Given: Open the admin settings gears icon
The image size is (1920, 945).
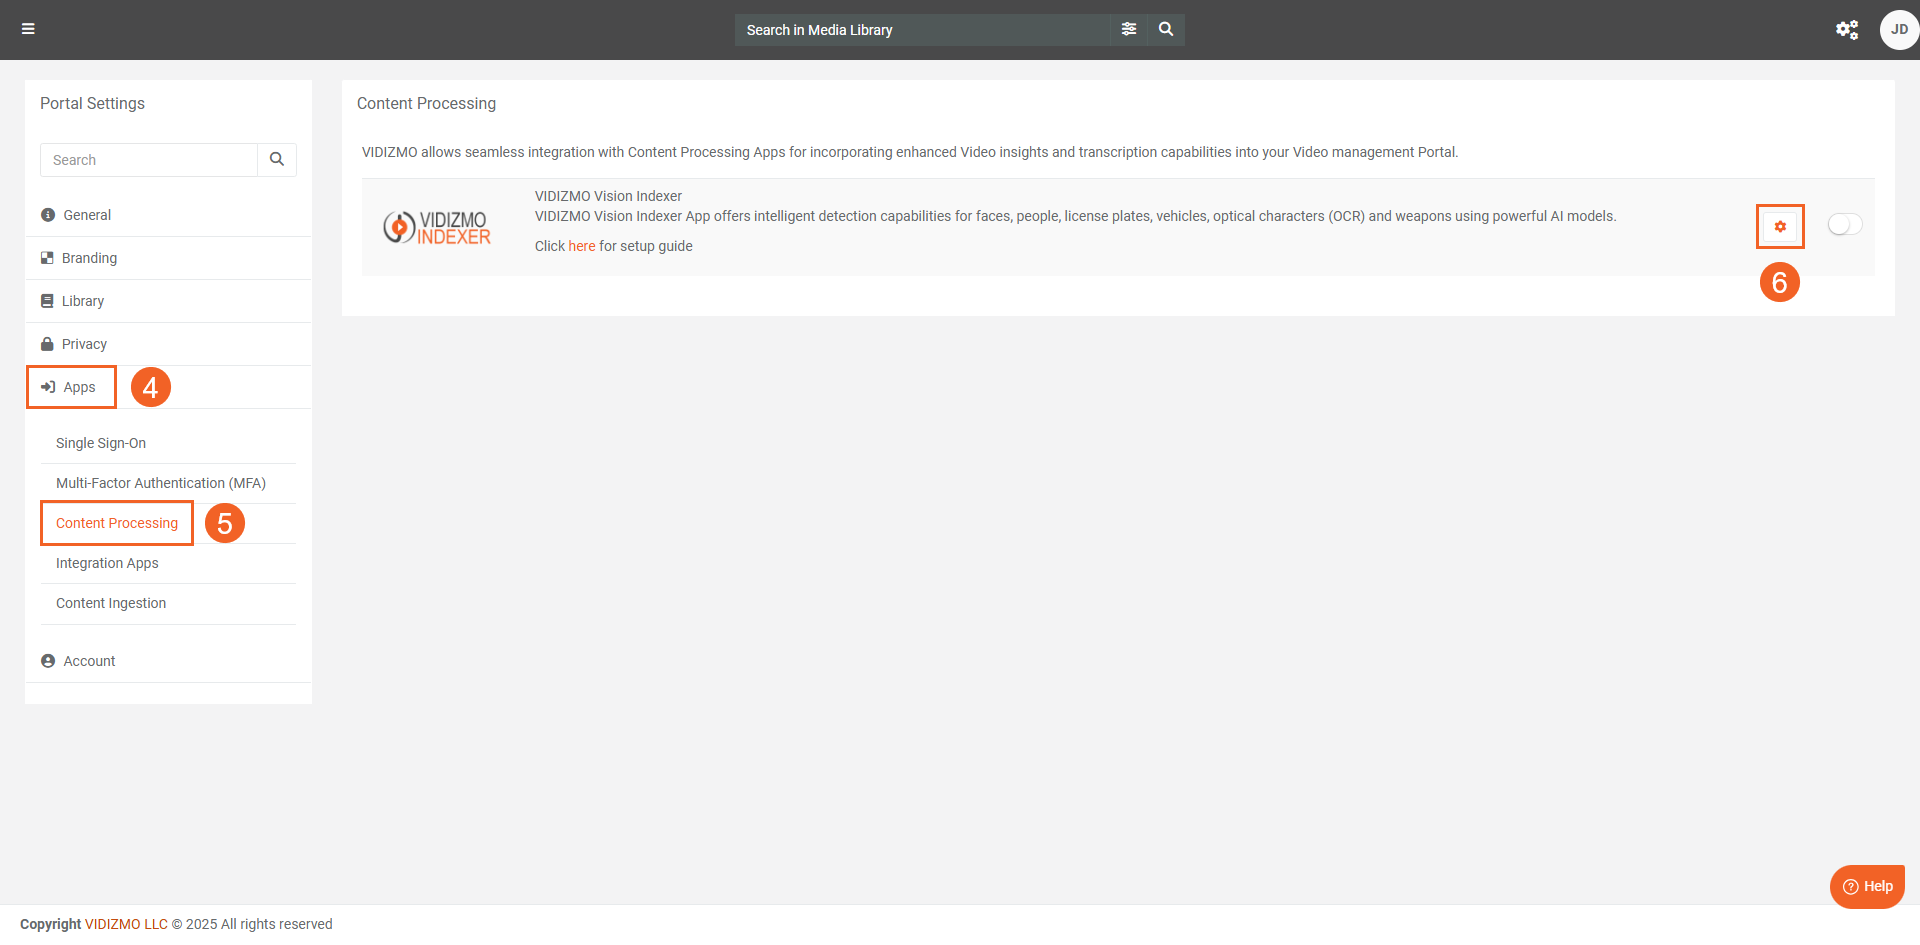Looking at the screenshot, I should pyautogui.click(x=1846, y=29).
